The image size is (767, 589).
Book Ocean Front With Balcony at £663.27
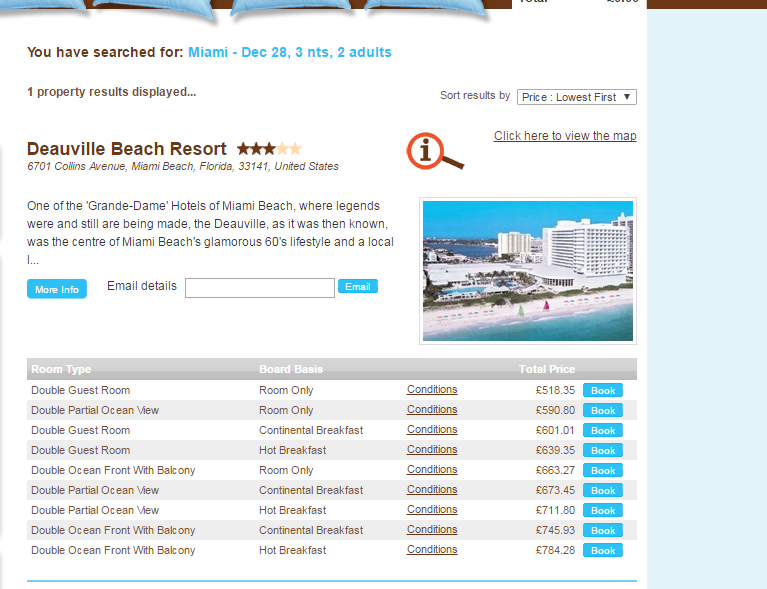click(603, 471)
